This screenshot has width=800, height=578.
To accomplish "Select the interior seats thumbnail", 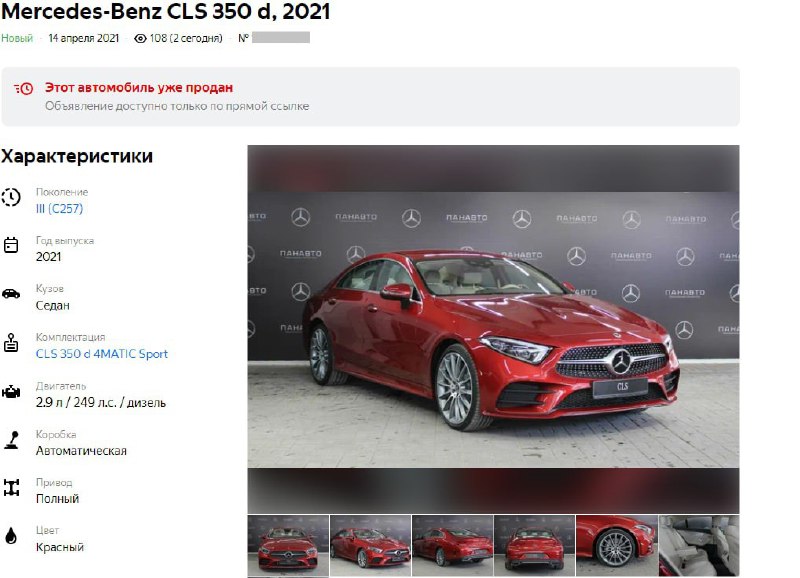I will coord(699,545).
